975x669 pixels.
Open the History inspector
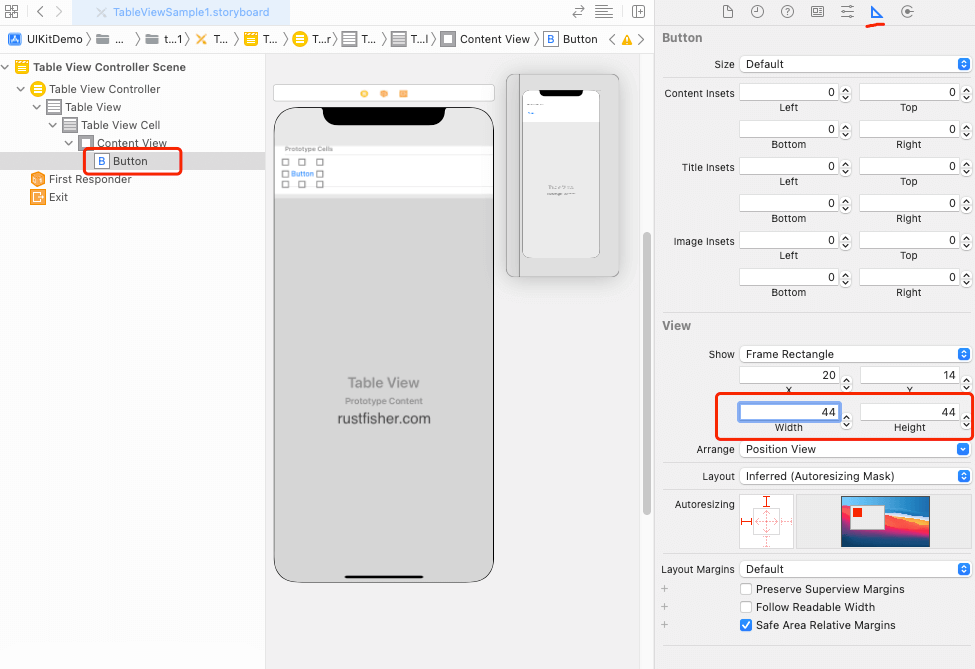click(757, 12)
